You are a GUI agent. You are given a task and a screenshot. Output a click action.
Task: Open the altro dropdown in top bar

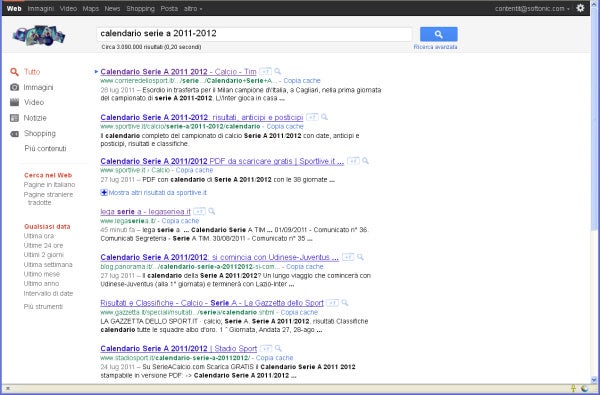pyautogui.click(x=193, y=8)
